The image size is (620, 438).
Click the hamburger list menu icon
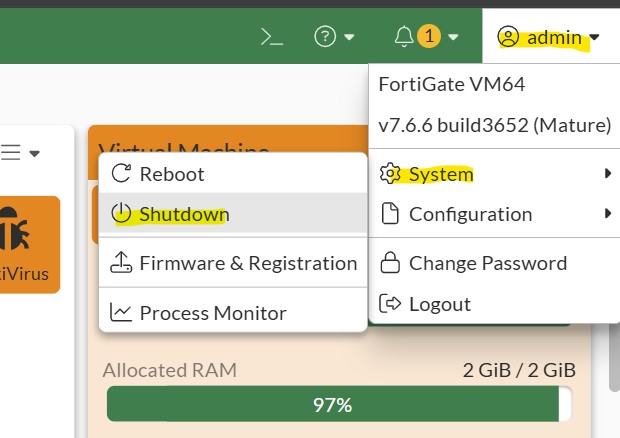[x=10, y=153]
